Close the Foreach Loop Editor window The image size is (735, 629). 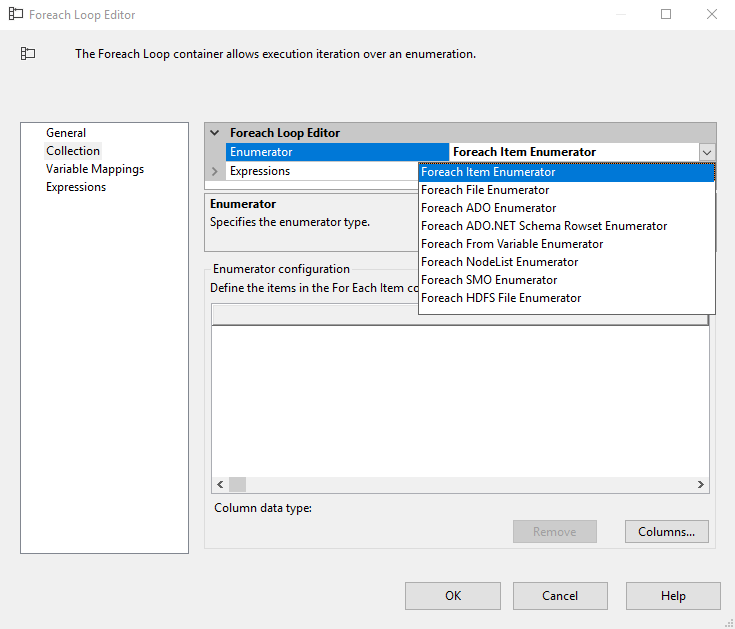(711, 15)
